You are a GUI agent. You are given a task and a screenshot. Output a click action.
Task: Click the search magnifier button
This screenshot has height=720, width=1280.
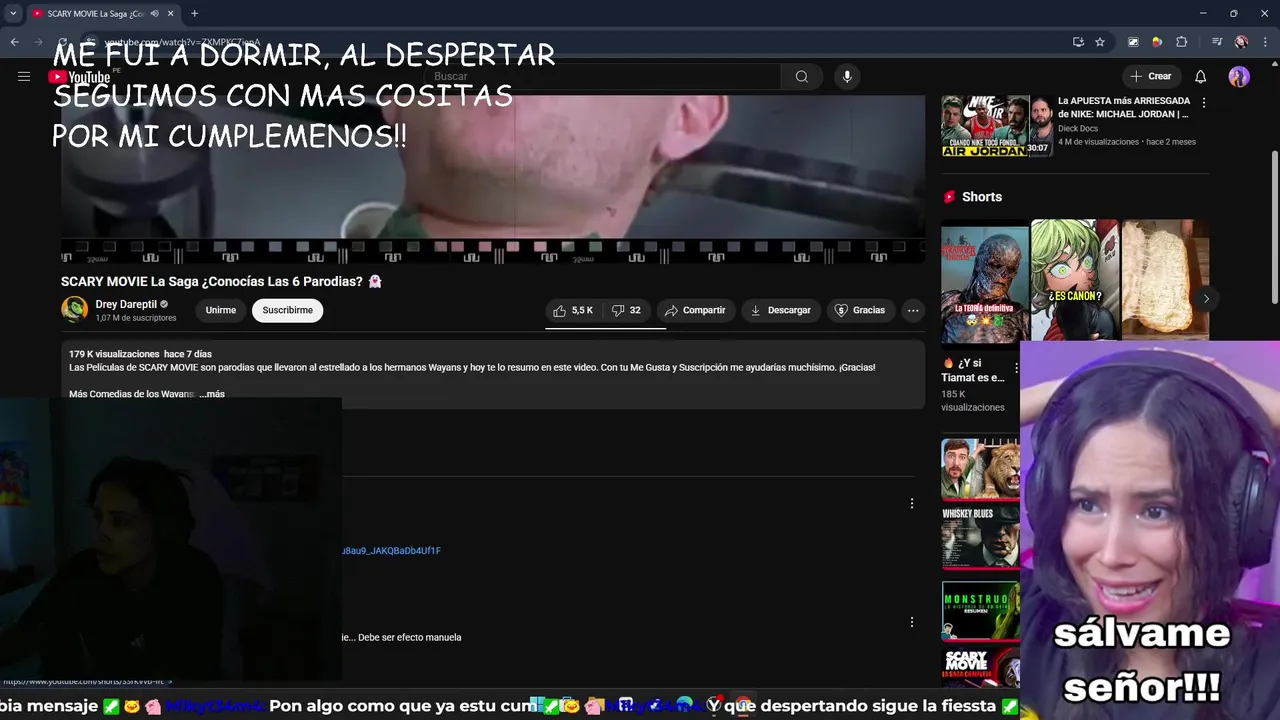click(x=802, y=77)
